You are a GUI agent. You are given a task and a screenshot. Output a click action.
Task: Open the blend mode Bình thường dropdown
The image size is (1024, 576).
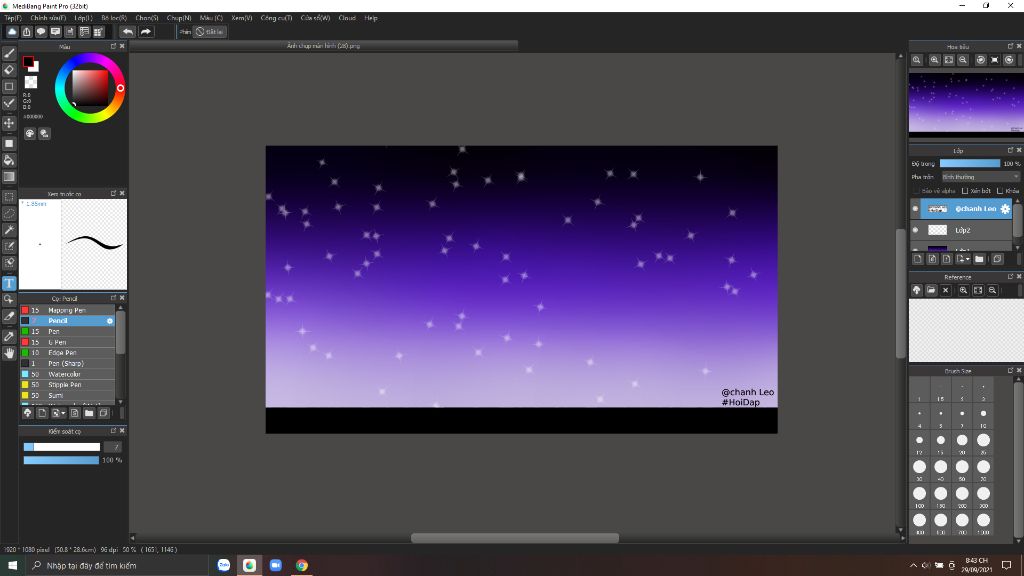tap(980, 177)
